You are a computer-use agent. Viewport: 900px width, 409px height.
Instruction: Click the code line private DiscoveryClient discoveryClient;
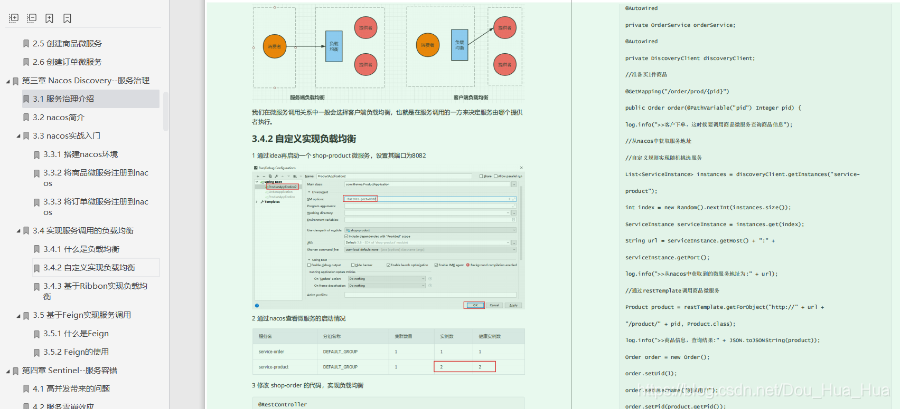(690, 59)
